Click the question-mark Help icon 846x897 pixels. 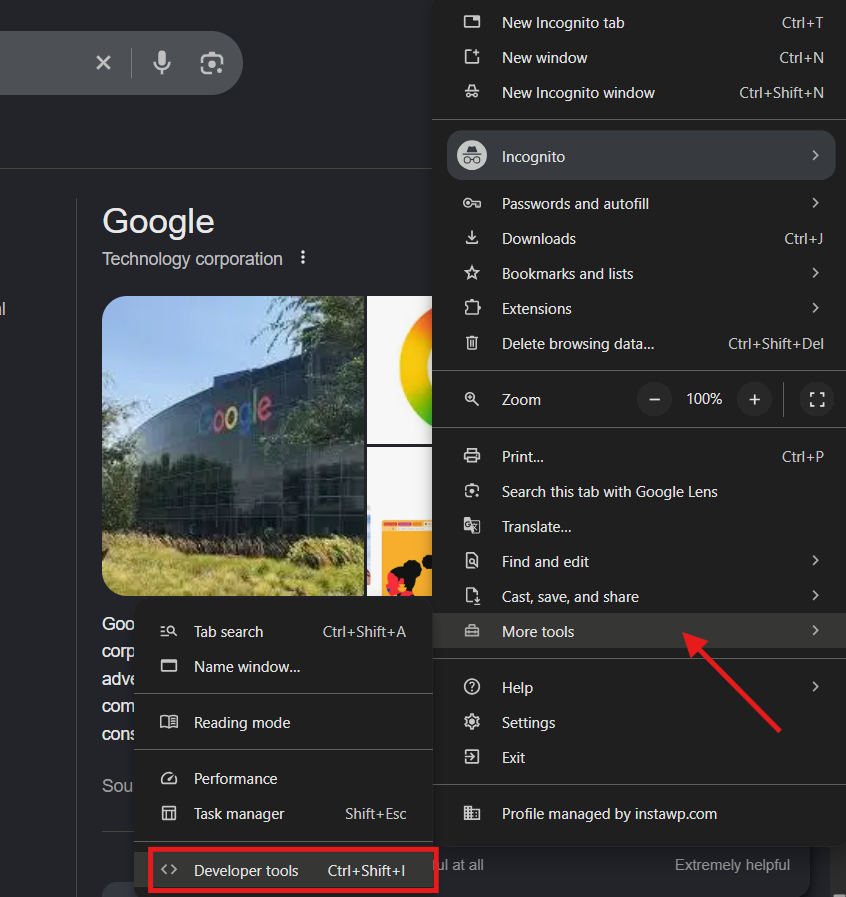472,686
